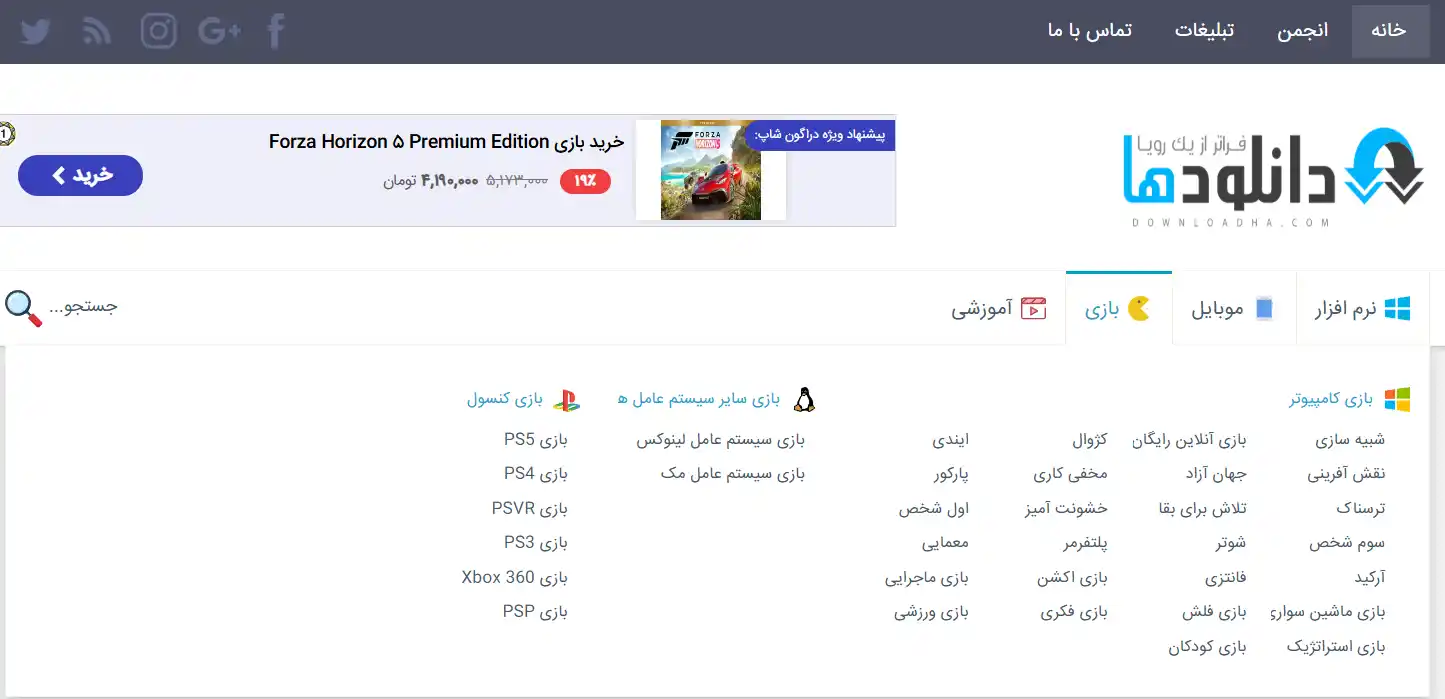This screenshot has width=1445, height=699.
Task: Select the بازی Xbox 360 link
Action: coord(514,577)
